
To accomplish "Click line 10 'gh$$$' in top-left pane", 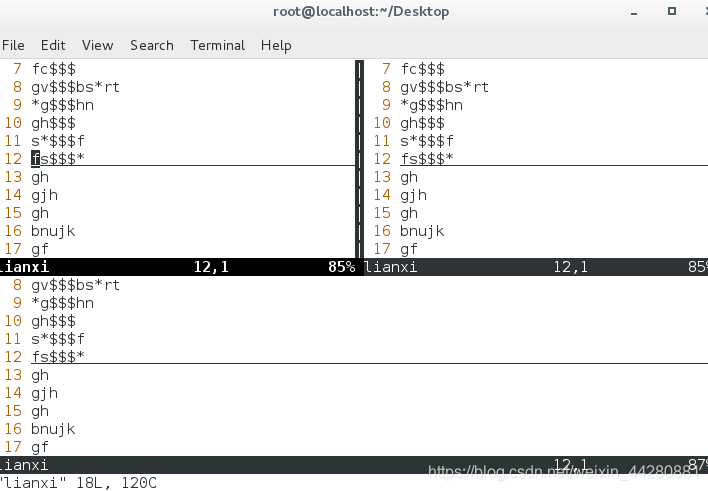I will 53,123.
